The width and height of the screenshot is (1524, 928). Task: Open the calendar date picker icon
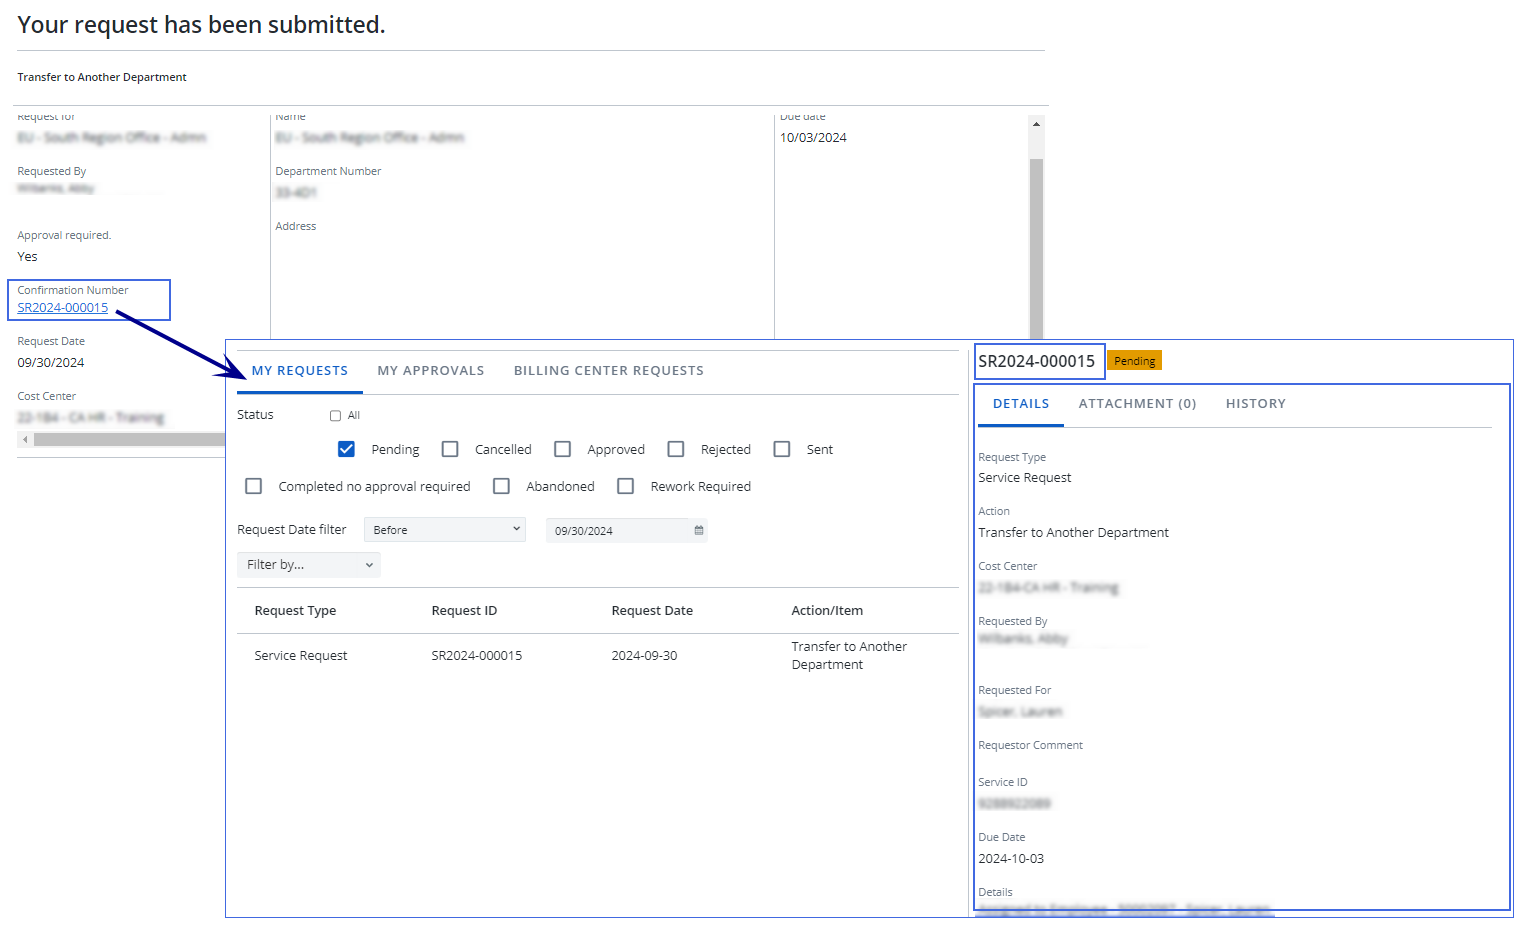699,531
